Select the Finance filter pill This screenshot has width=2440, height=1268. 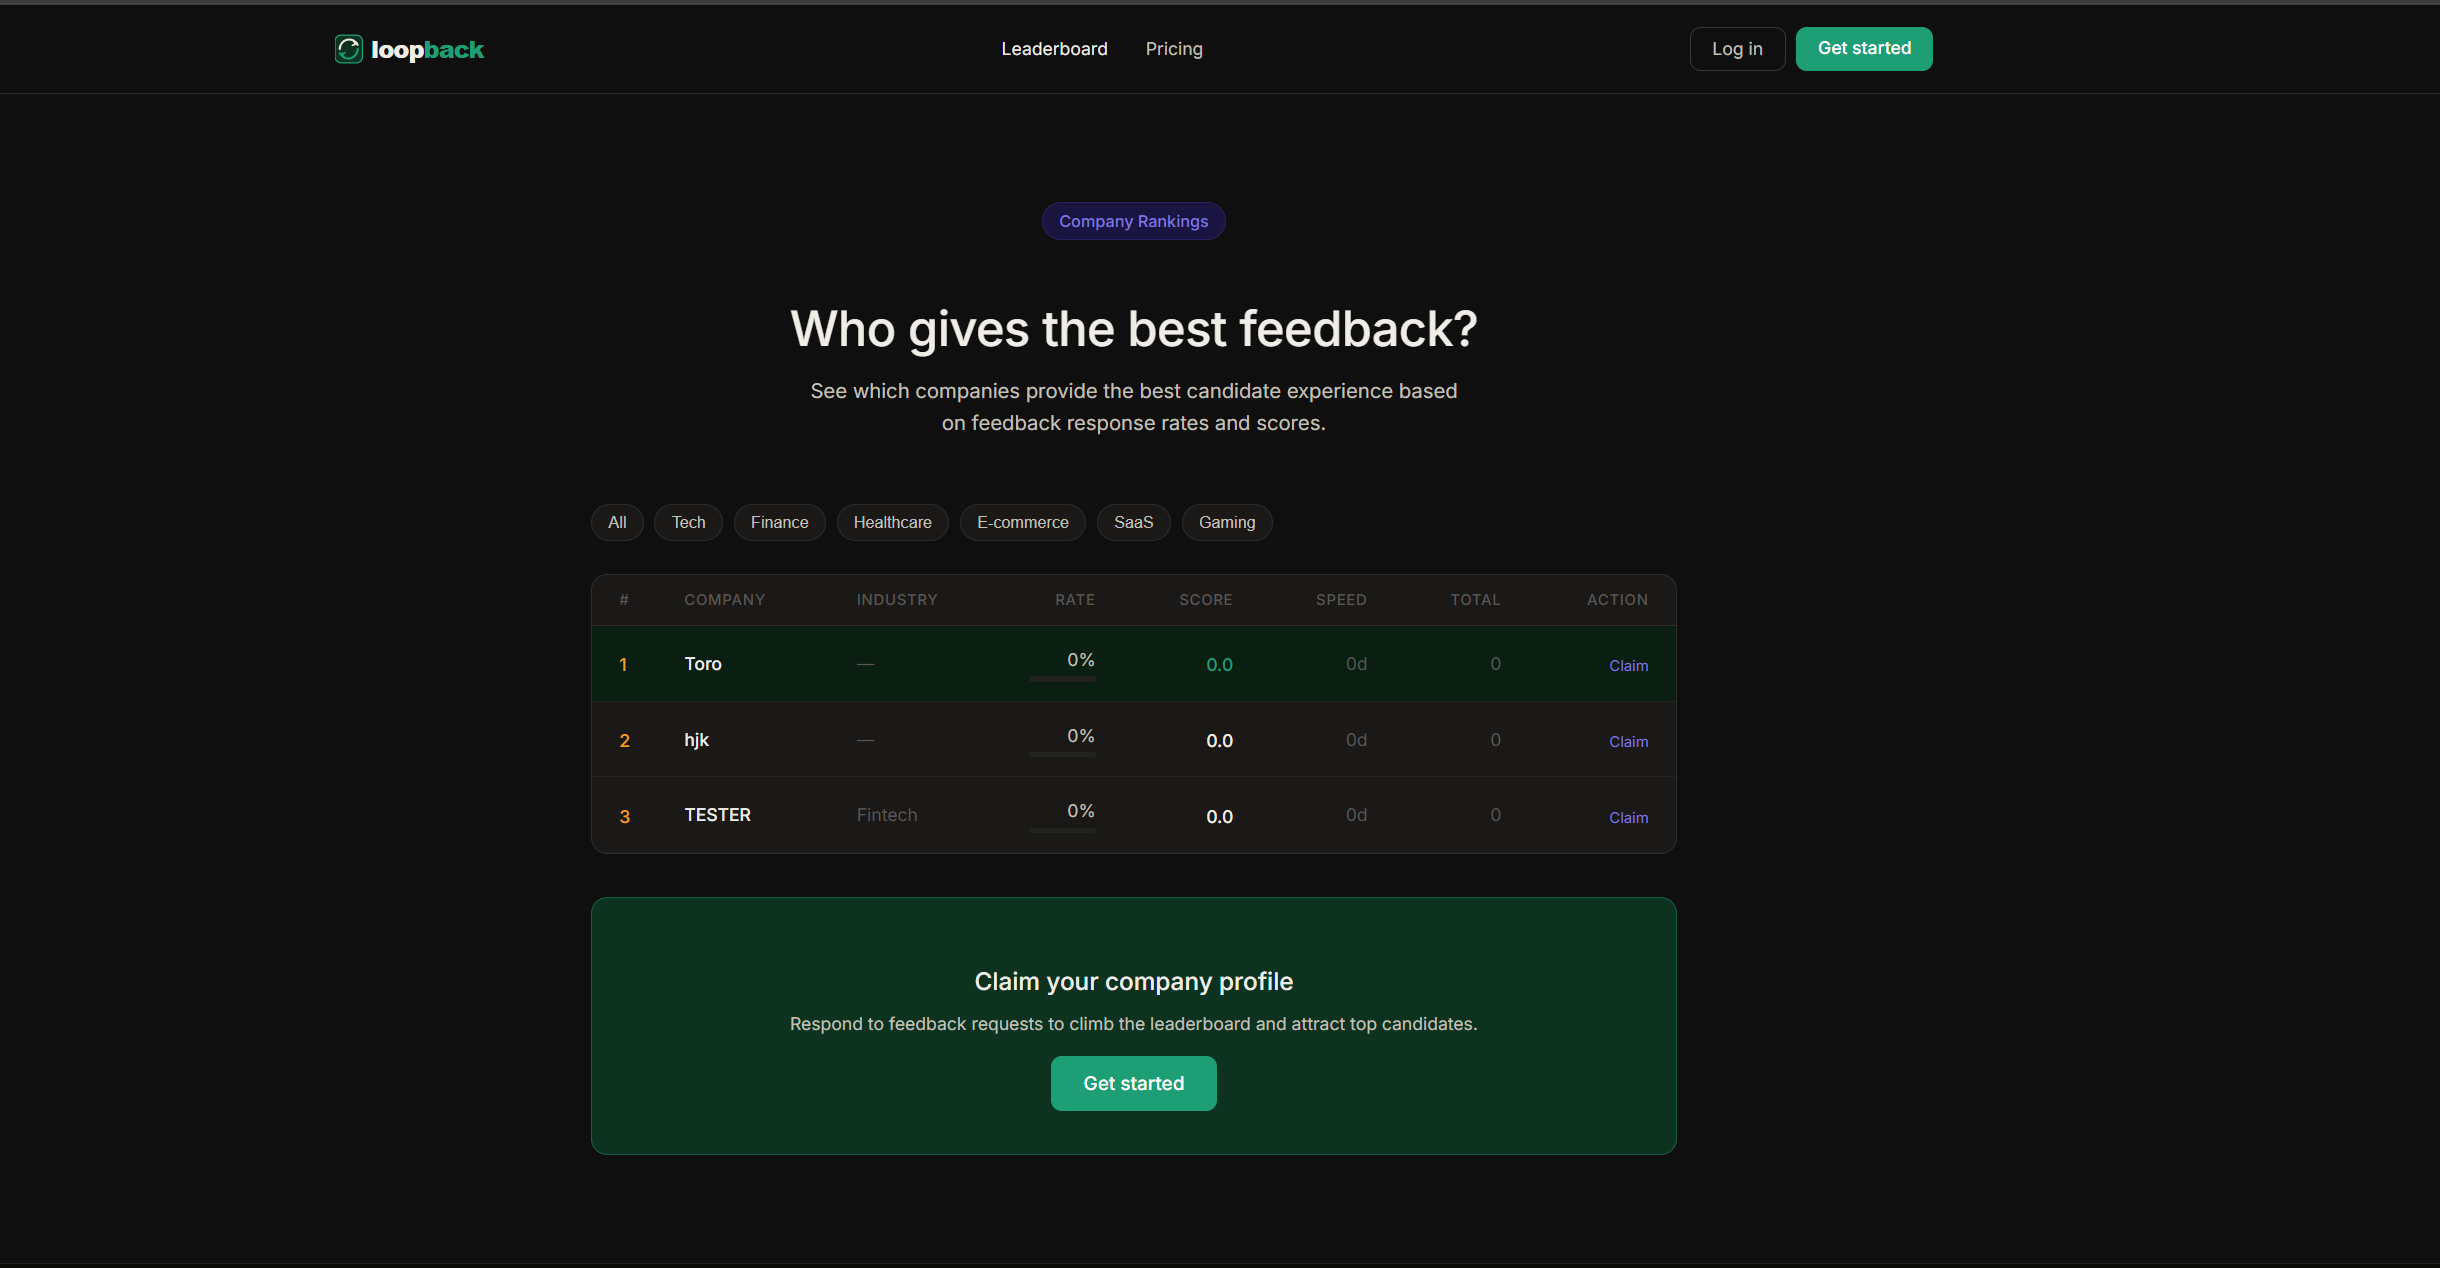pyautogui.click(x=779, y=522)
